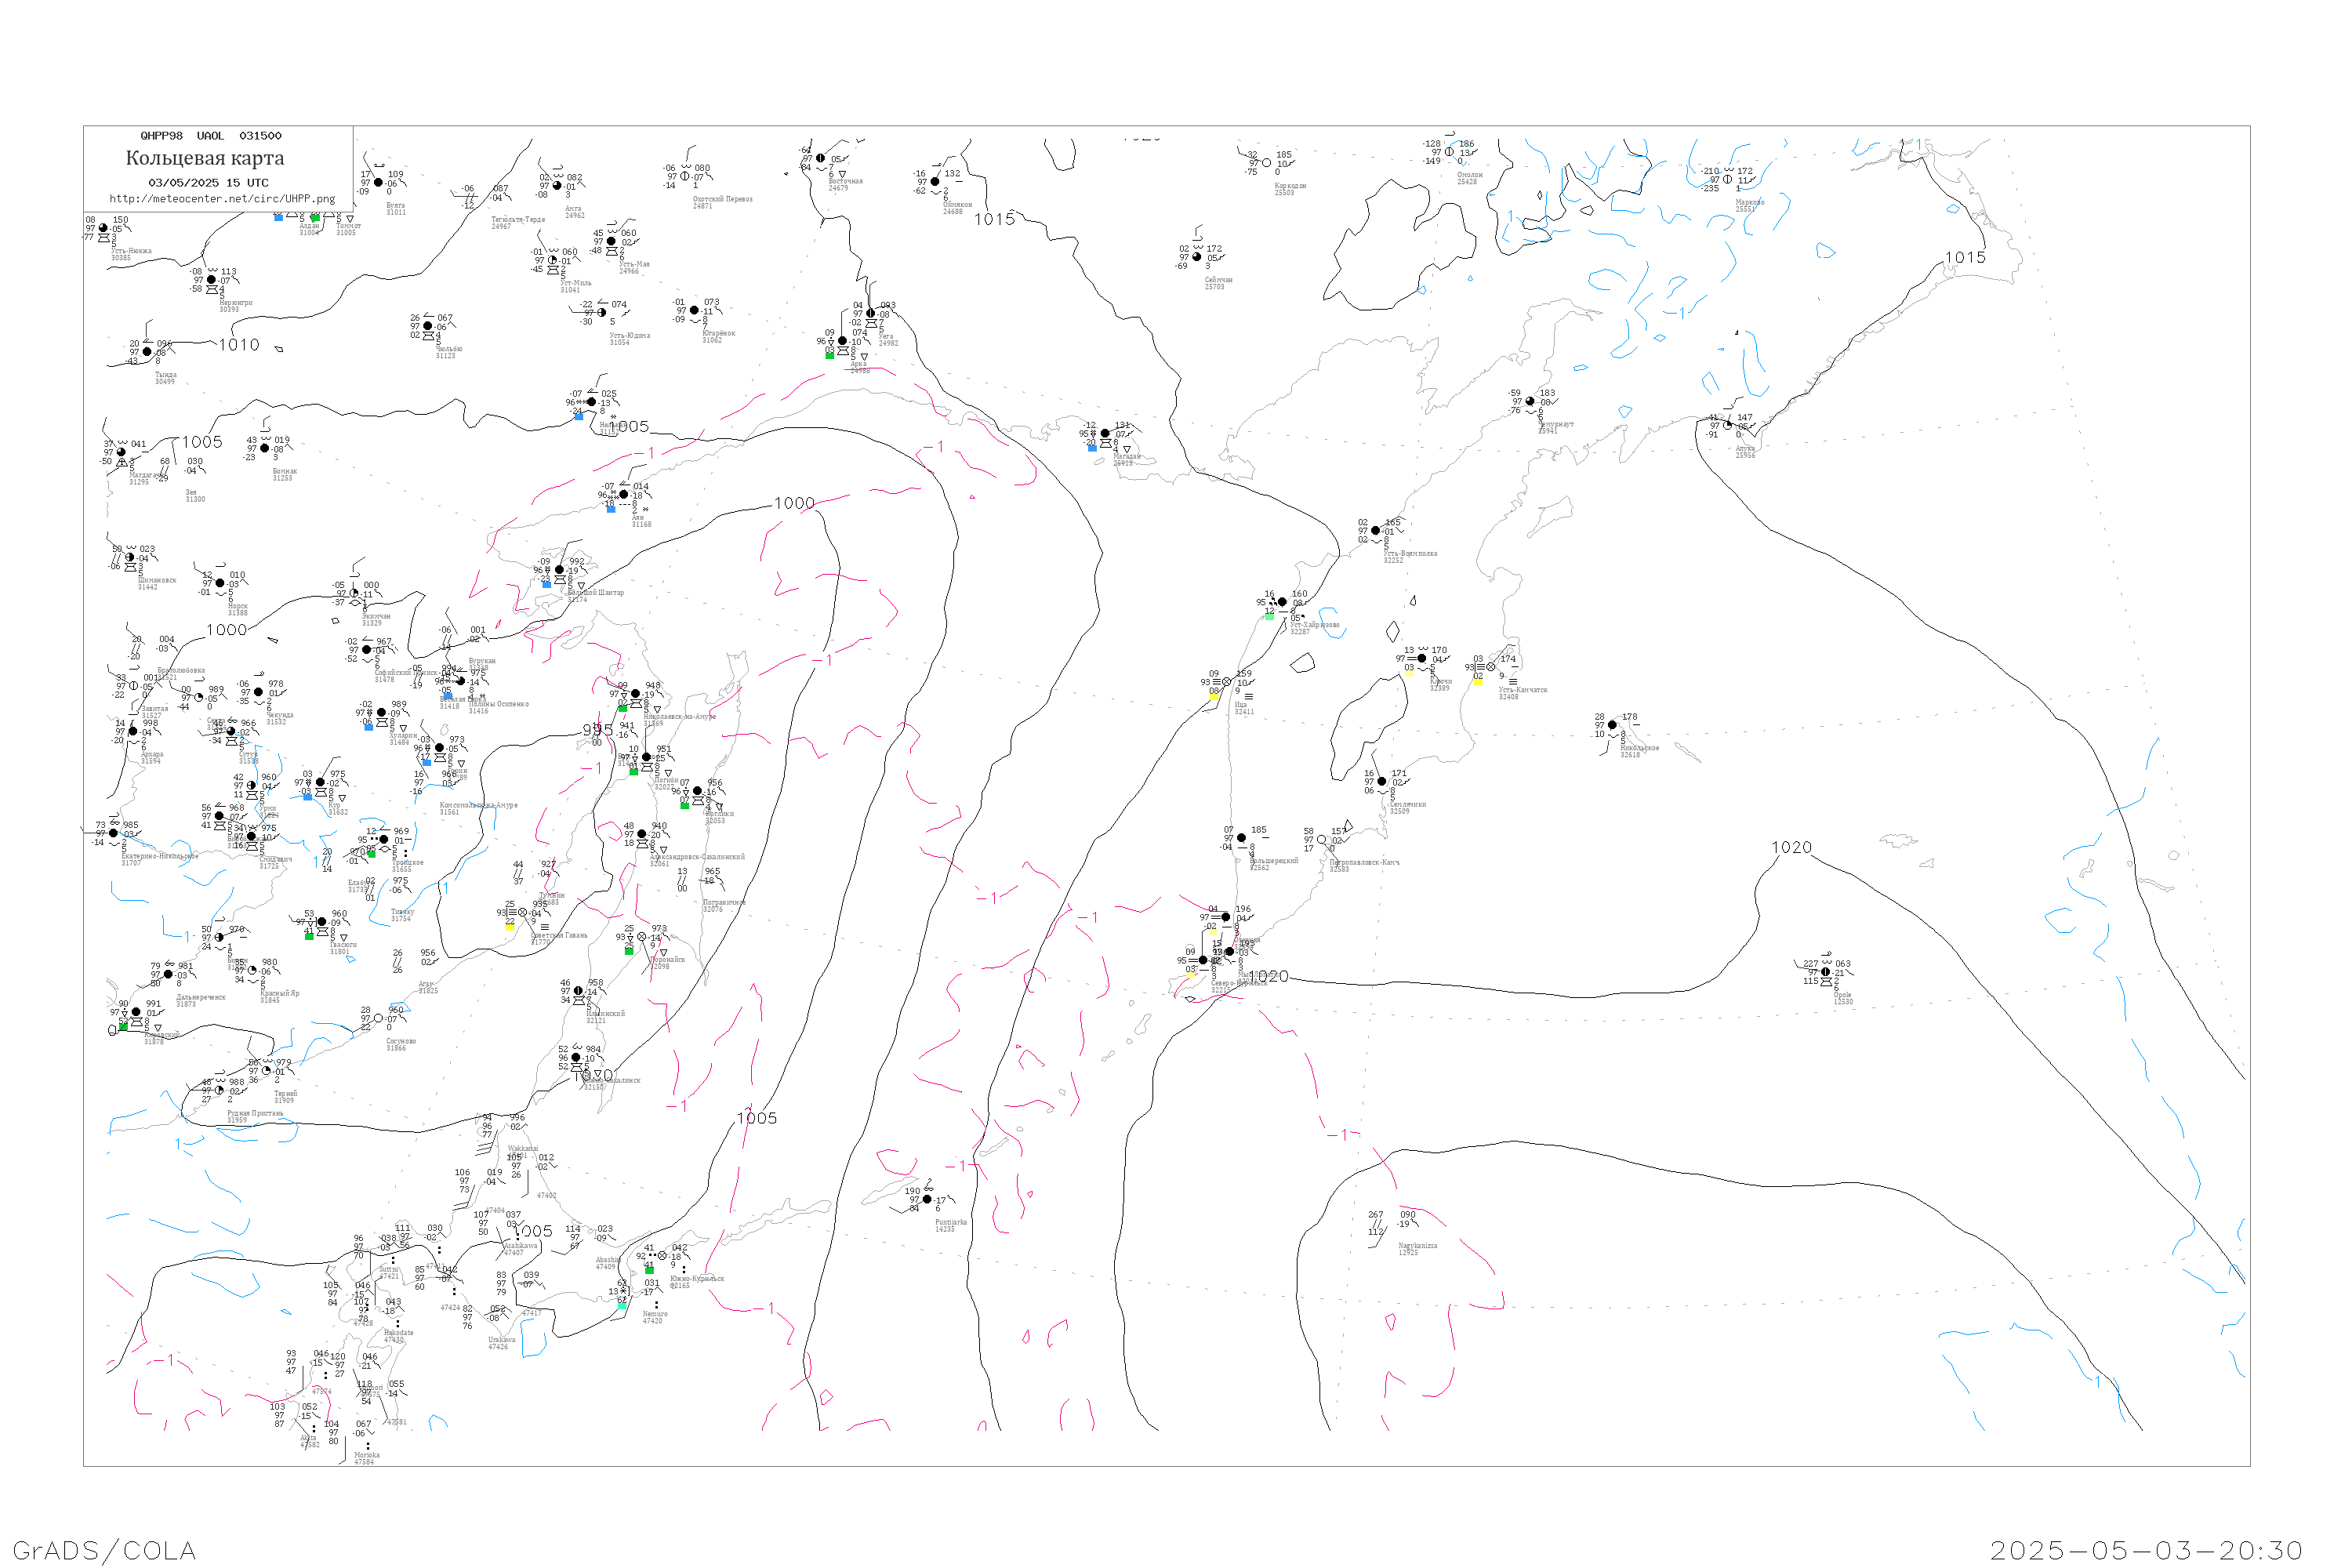Select the Нерюнгри station cloud-cover circle
The width and height of the screenshot is (2352, 1568).
click(x=211, y=280)
